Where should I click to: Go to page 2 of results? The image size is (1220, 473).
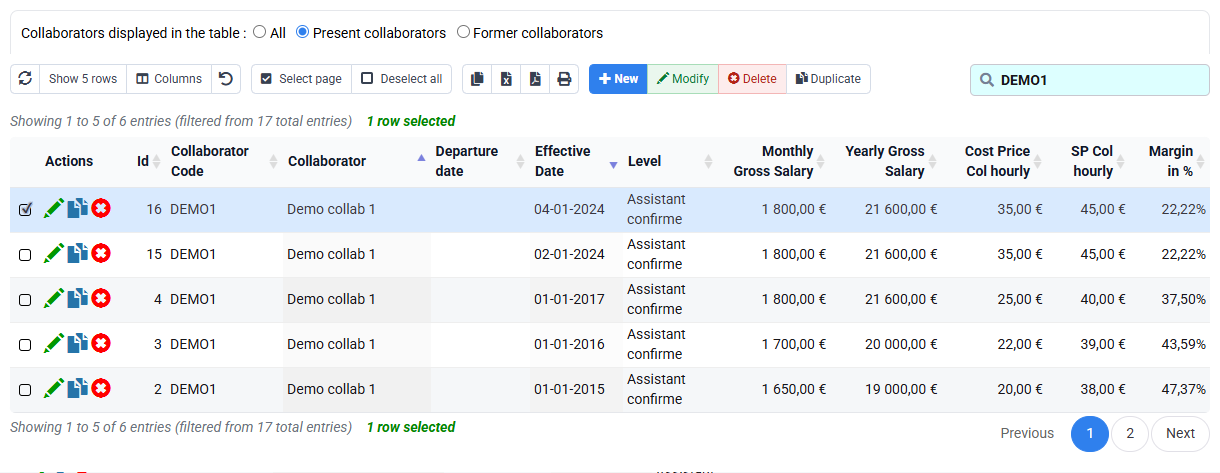(1130, 434)
